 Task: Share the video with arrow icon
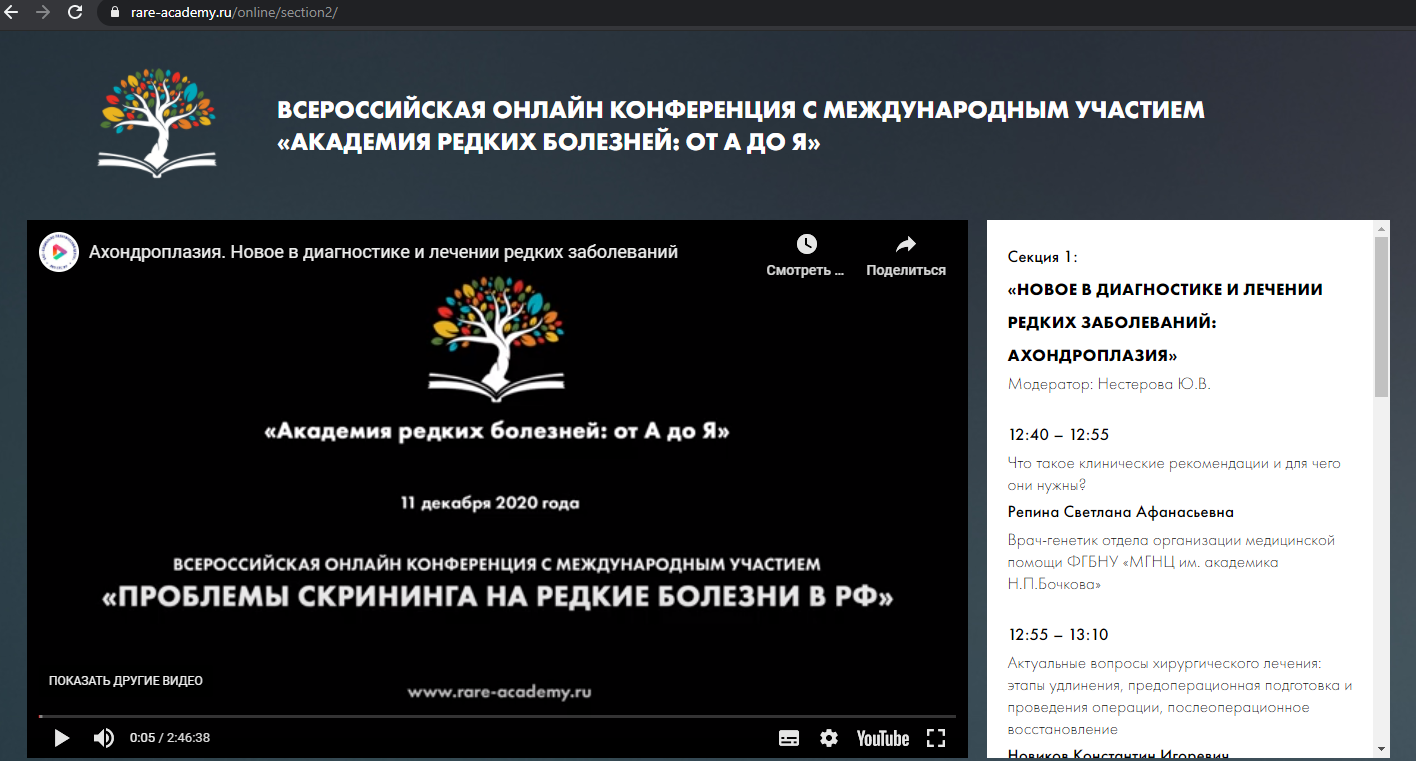(905, 245)
